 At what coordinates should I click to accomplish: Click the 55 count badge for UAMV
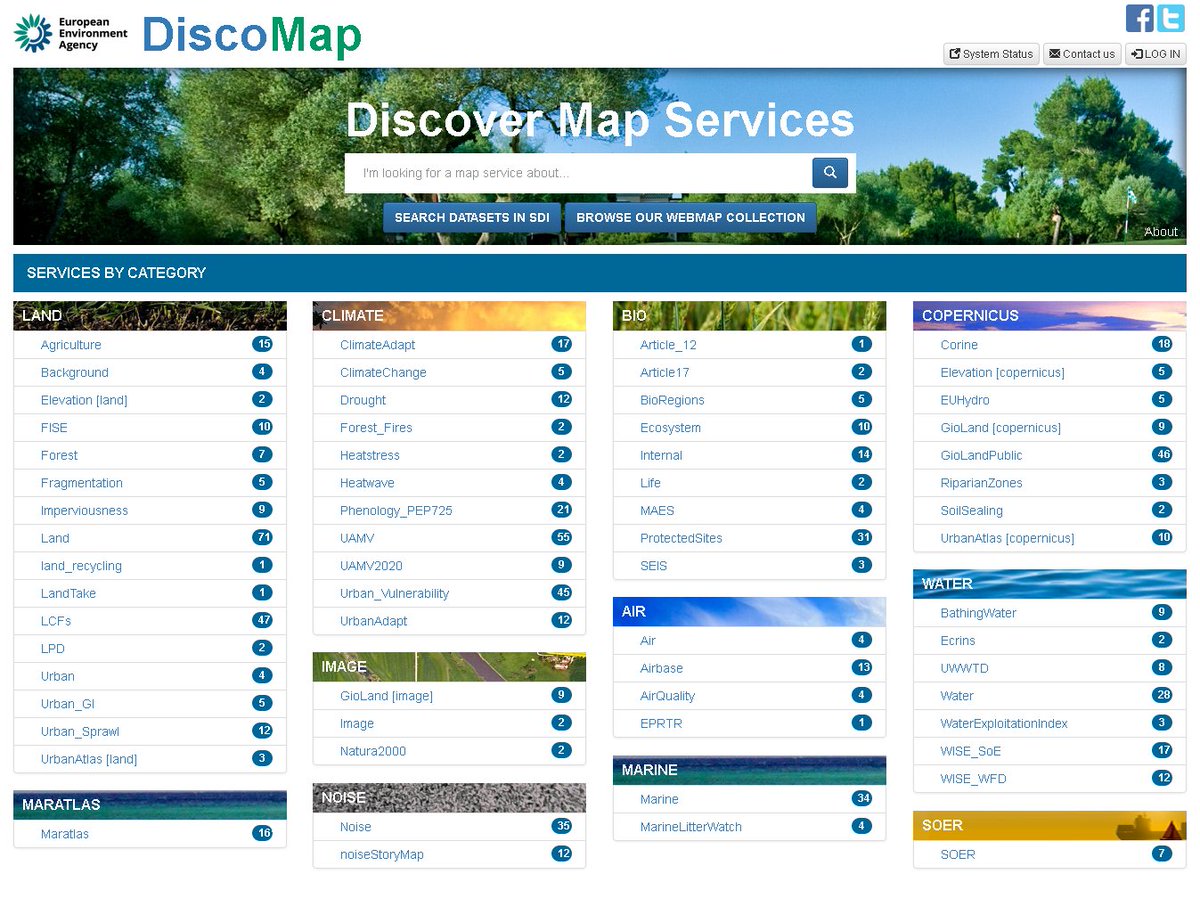tap(562, 538)
